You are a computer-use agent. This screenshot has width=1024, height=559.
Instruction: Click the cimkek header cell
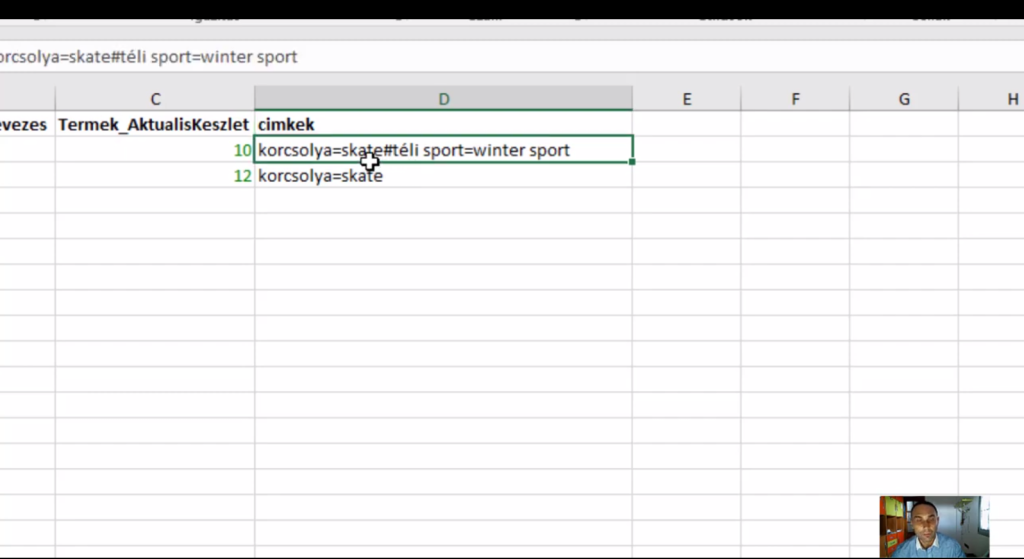(443, 124)
